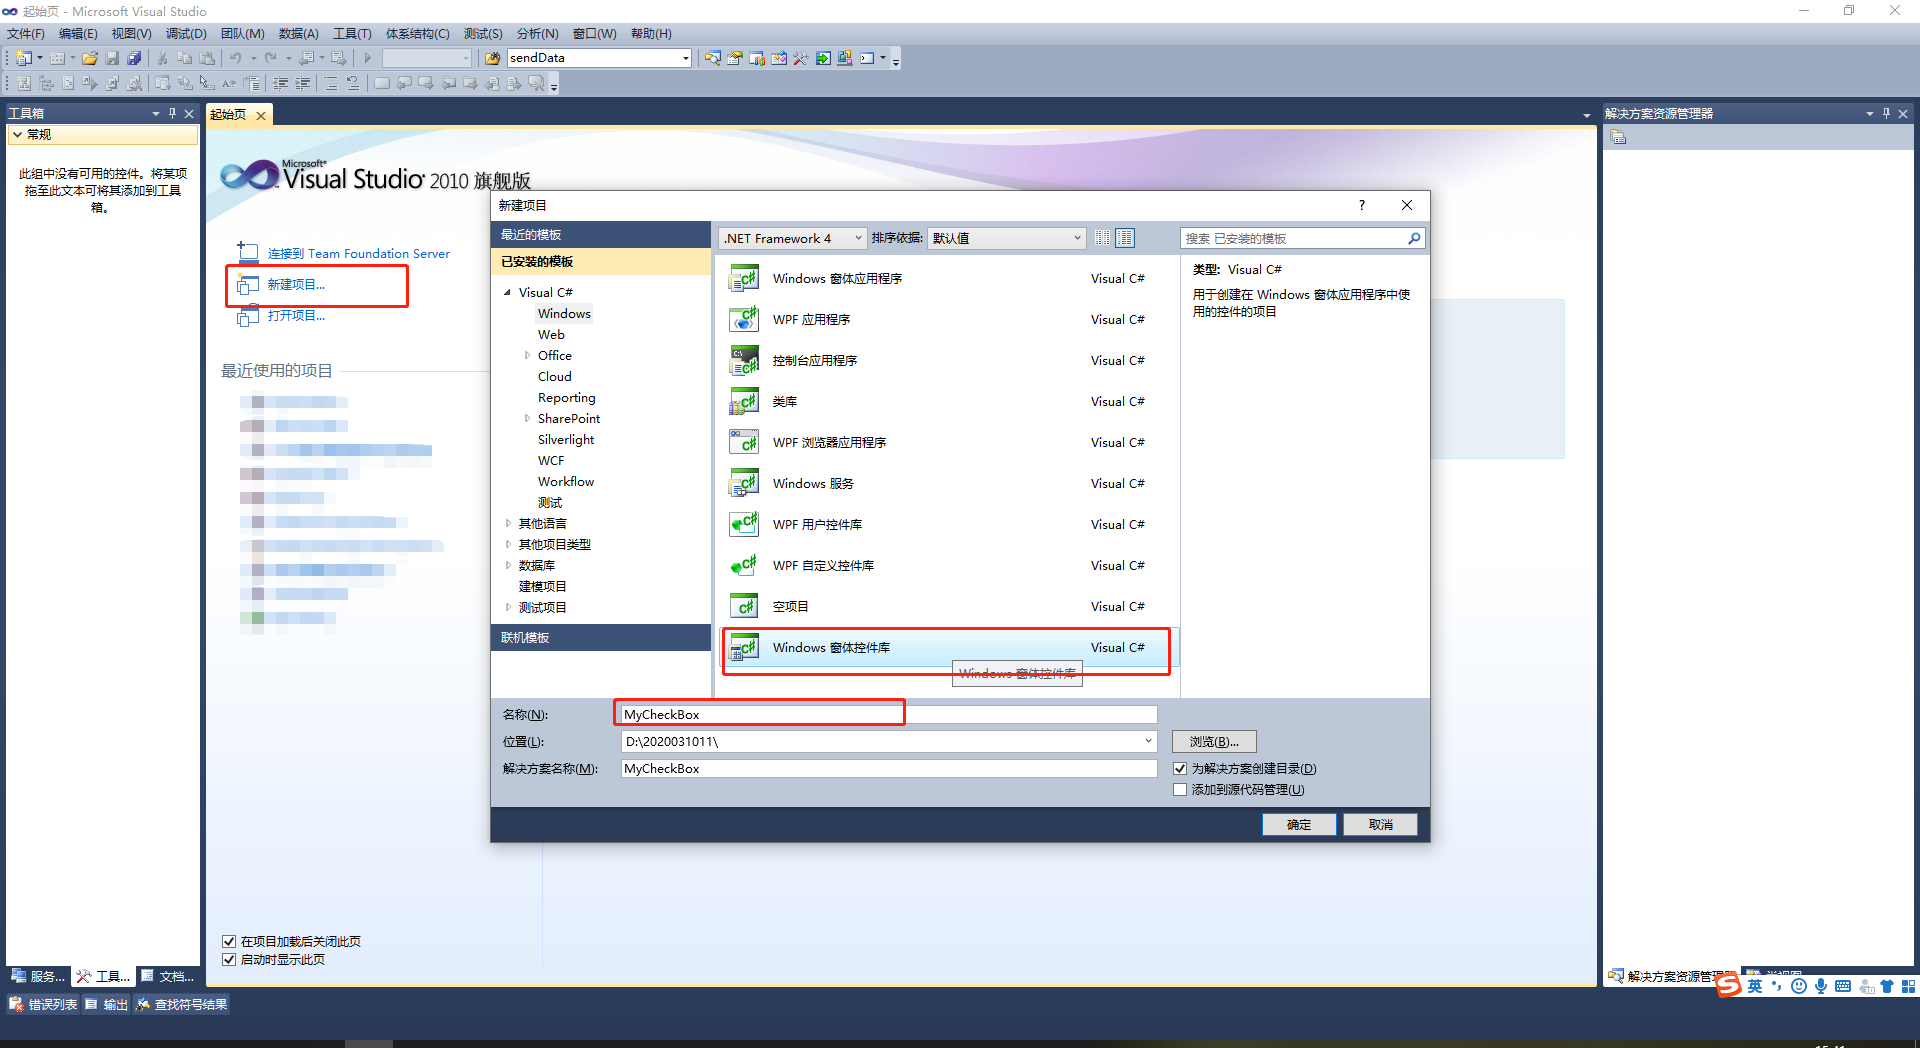1920x1048 pixels.
Task: Toggle 在项目加载后关闭此页 checkbox
Action: (x=229, y=941)
